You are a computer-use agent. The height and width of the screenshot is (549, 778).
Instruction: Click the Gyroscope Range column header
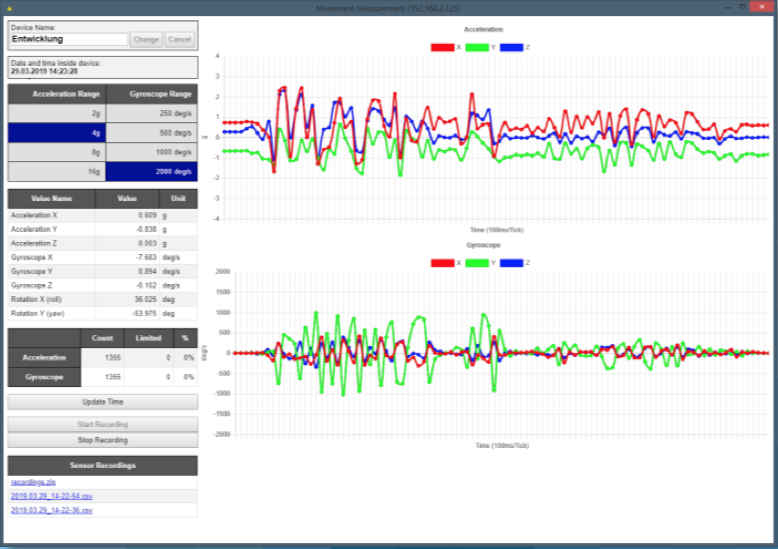point(152,94)
